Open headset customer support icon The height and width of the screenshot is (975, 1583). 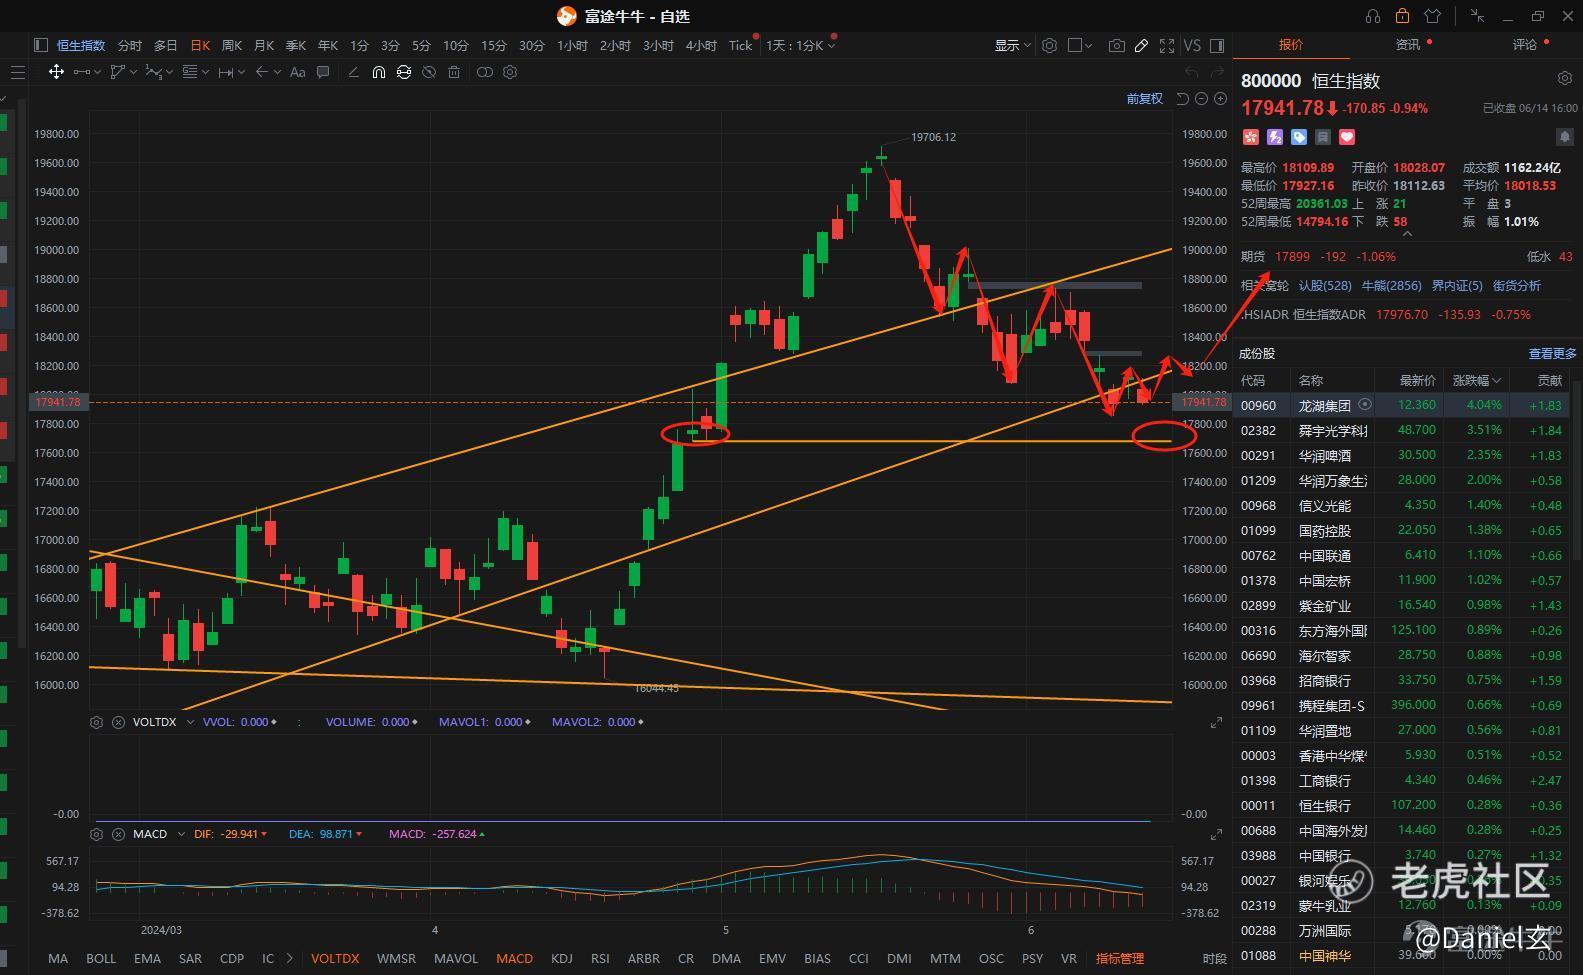pyautogui.click(x=1373, y=16)
